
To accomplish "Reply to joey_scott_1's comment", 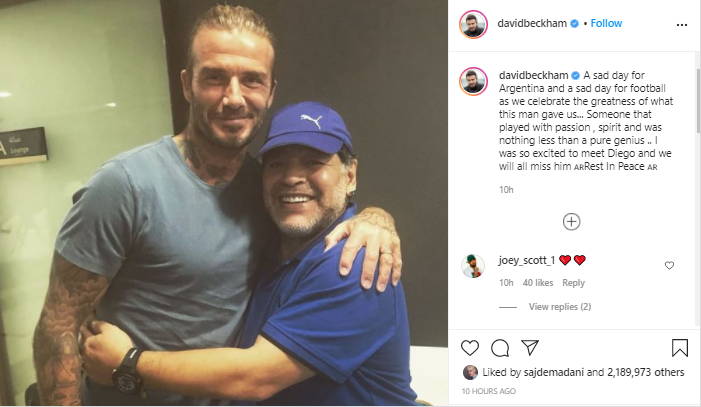I will (574, 283).
